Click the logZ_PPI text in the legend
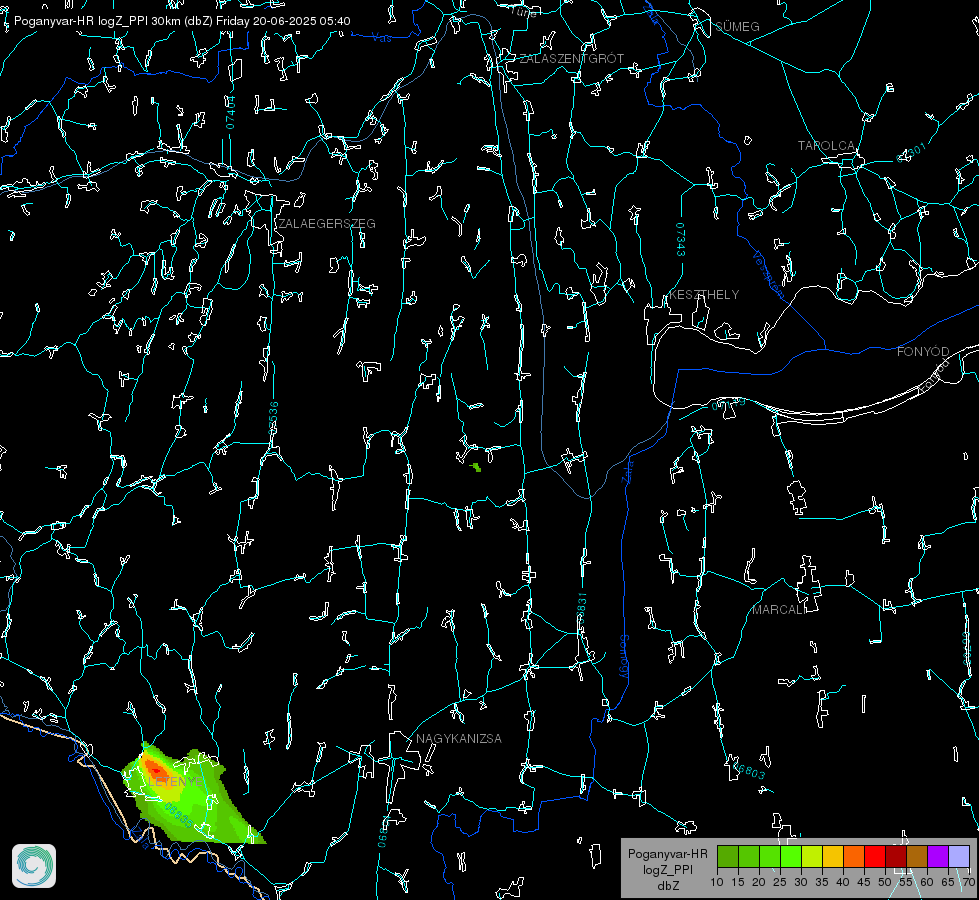This screenshot has width=979, height=900. 667,870
